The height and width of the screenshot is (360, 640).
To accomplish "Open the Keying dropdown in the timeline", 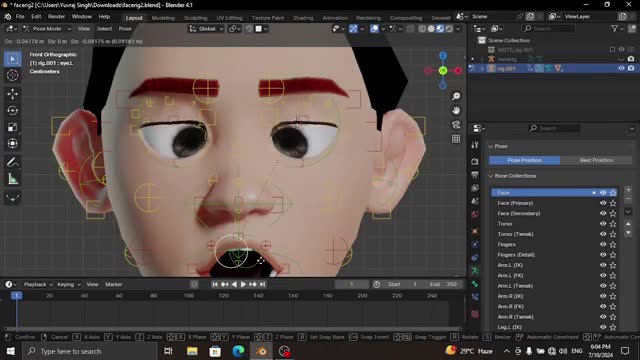I will (x=69, y=284).
